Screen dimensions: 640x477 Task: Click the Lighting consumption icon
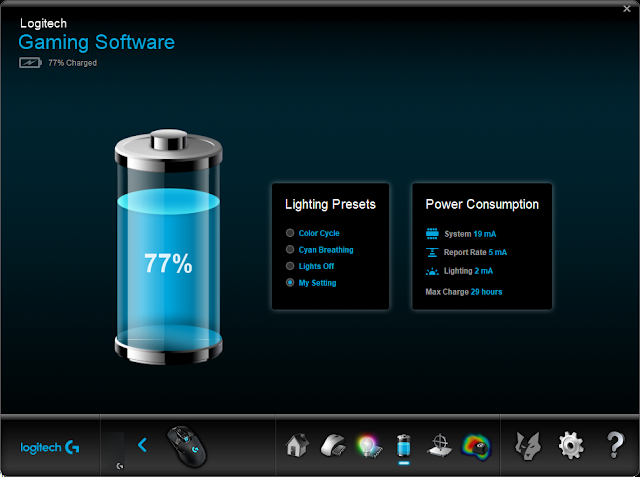click(432, 271)
